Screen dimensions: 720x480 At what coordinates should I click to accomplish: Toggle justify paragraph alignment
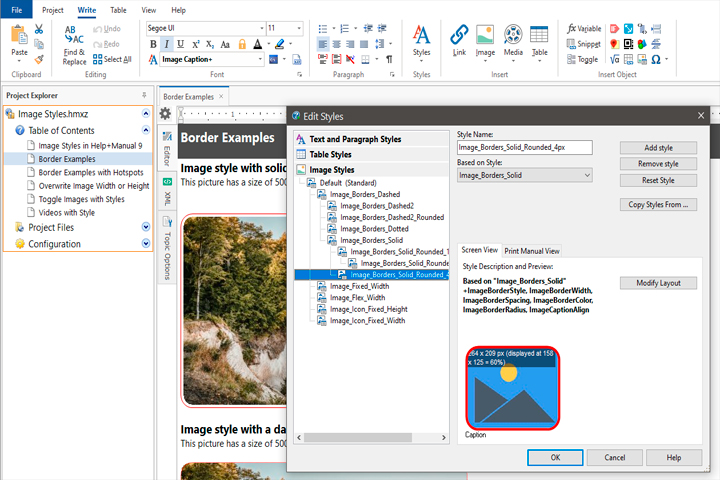364,44
